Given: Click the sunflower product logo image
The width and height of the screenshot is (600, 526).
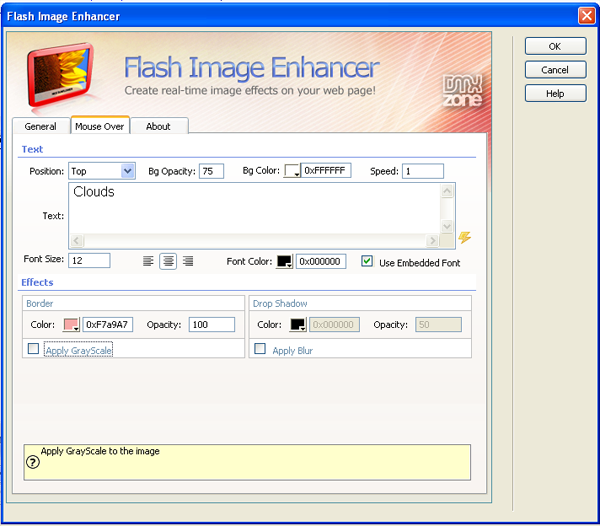Looking at the screenshot, I should click(60, 76).
